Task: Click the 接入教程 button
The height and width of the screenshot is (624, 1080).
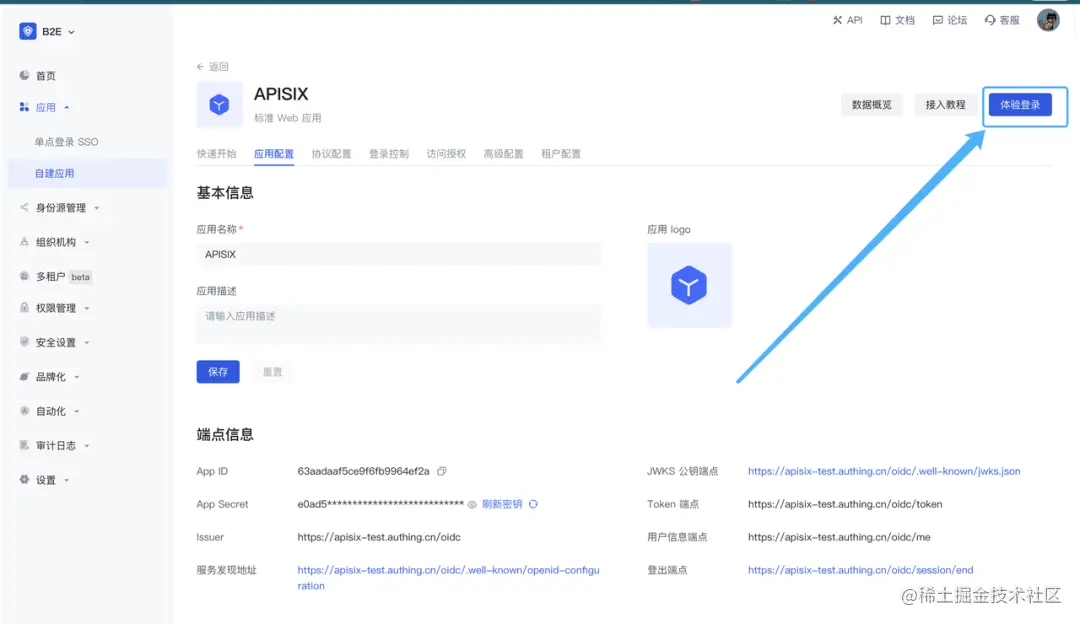Action: click(x=946, y=105)
